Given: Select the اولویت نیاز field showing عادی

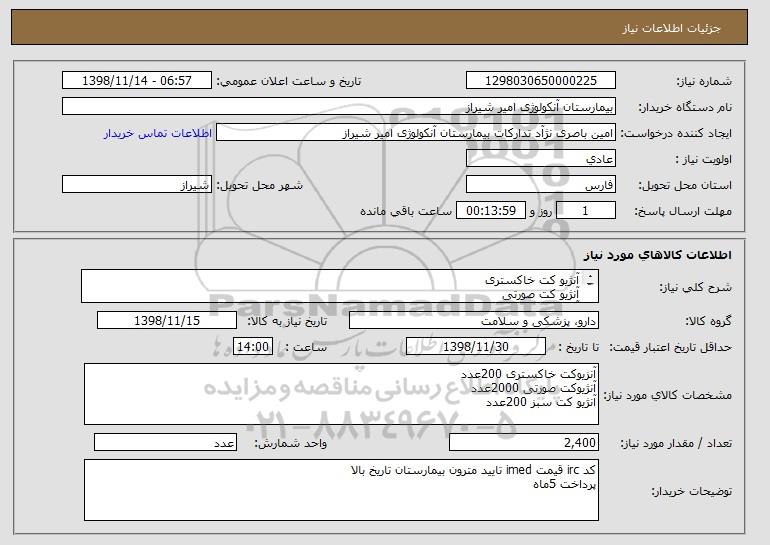Looking at the screenshot, I should [541, 159].
